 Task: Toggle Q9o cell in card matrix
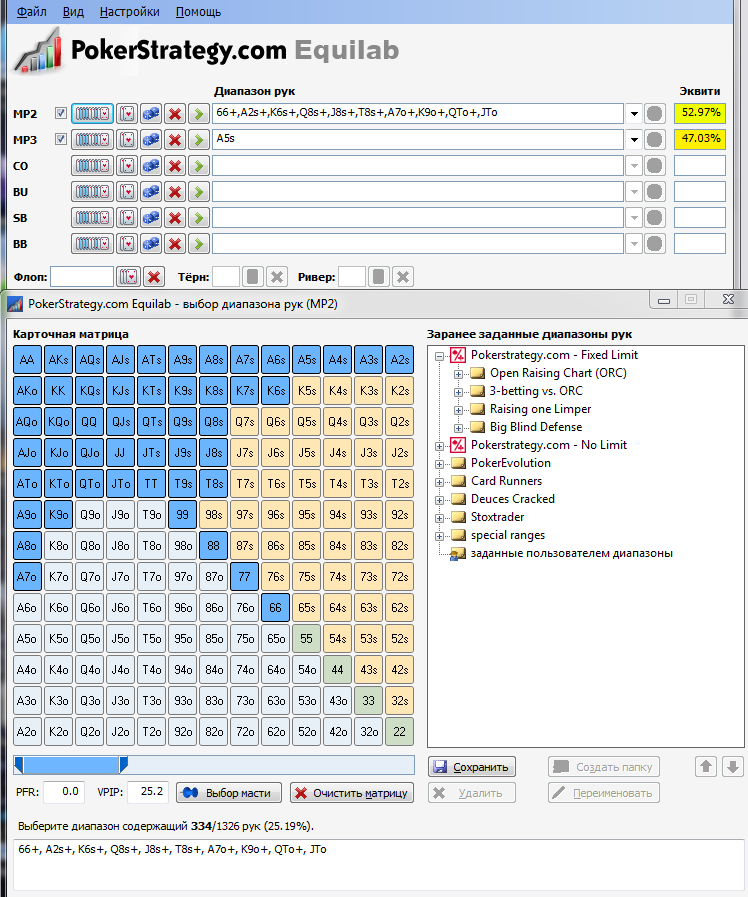(89, 515)
